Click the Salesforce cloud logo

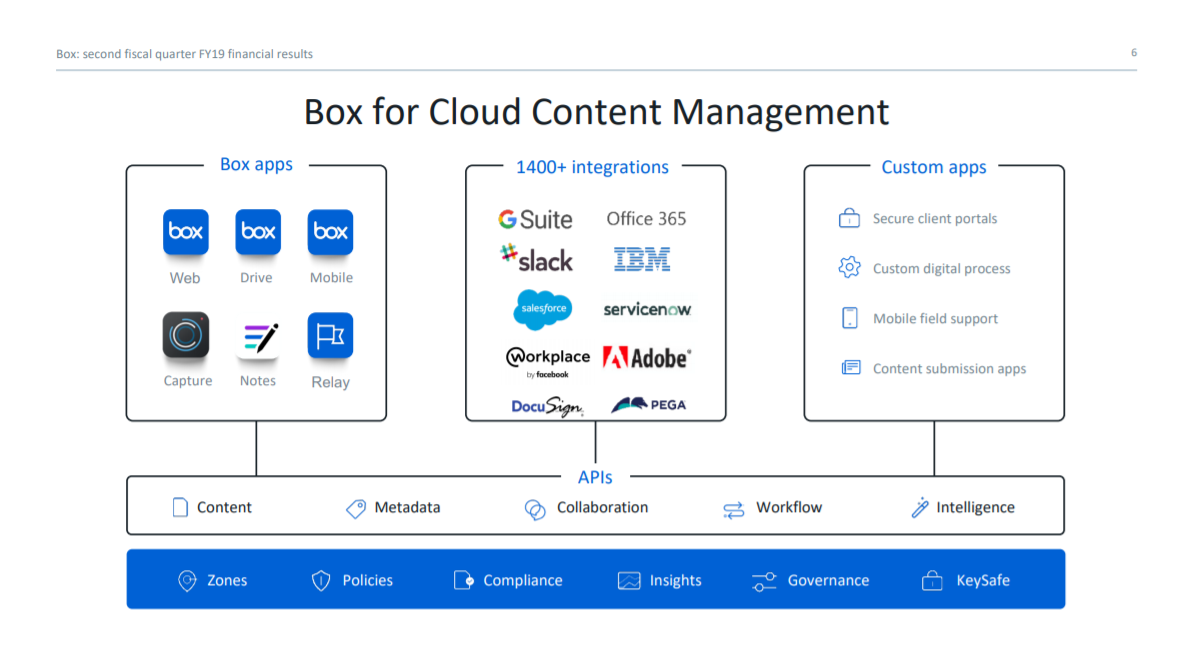coord(543,309)
